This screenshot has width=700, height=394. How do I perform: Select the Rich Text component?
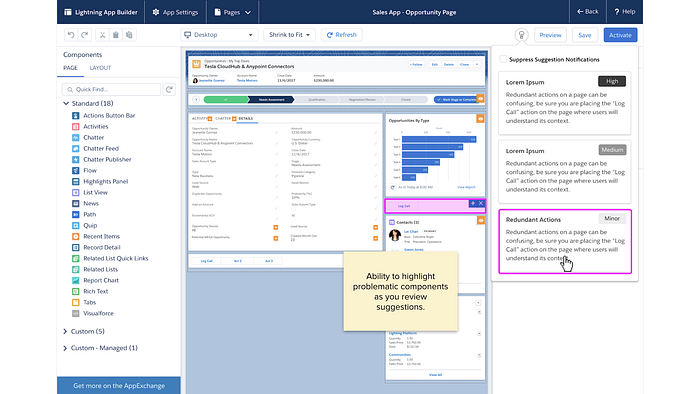pos(90,291)
